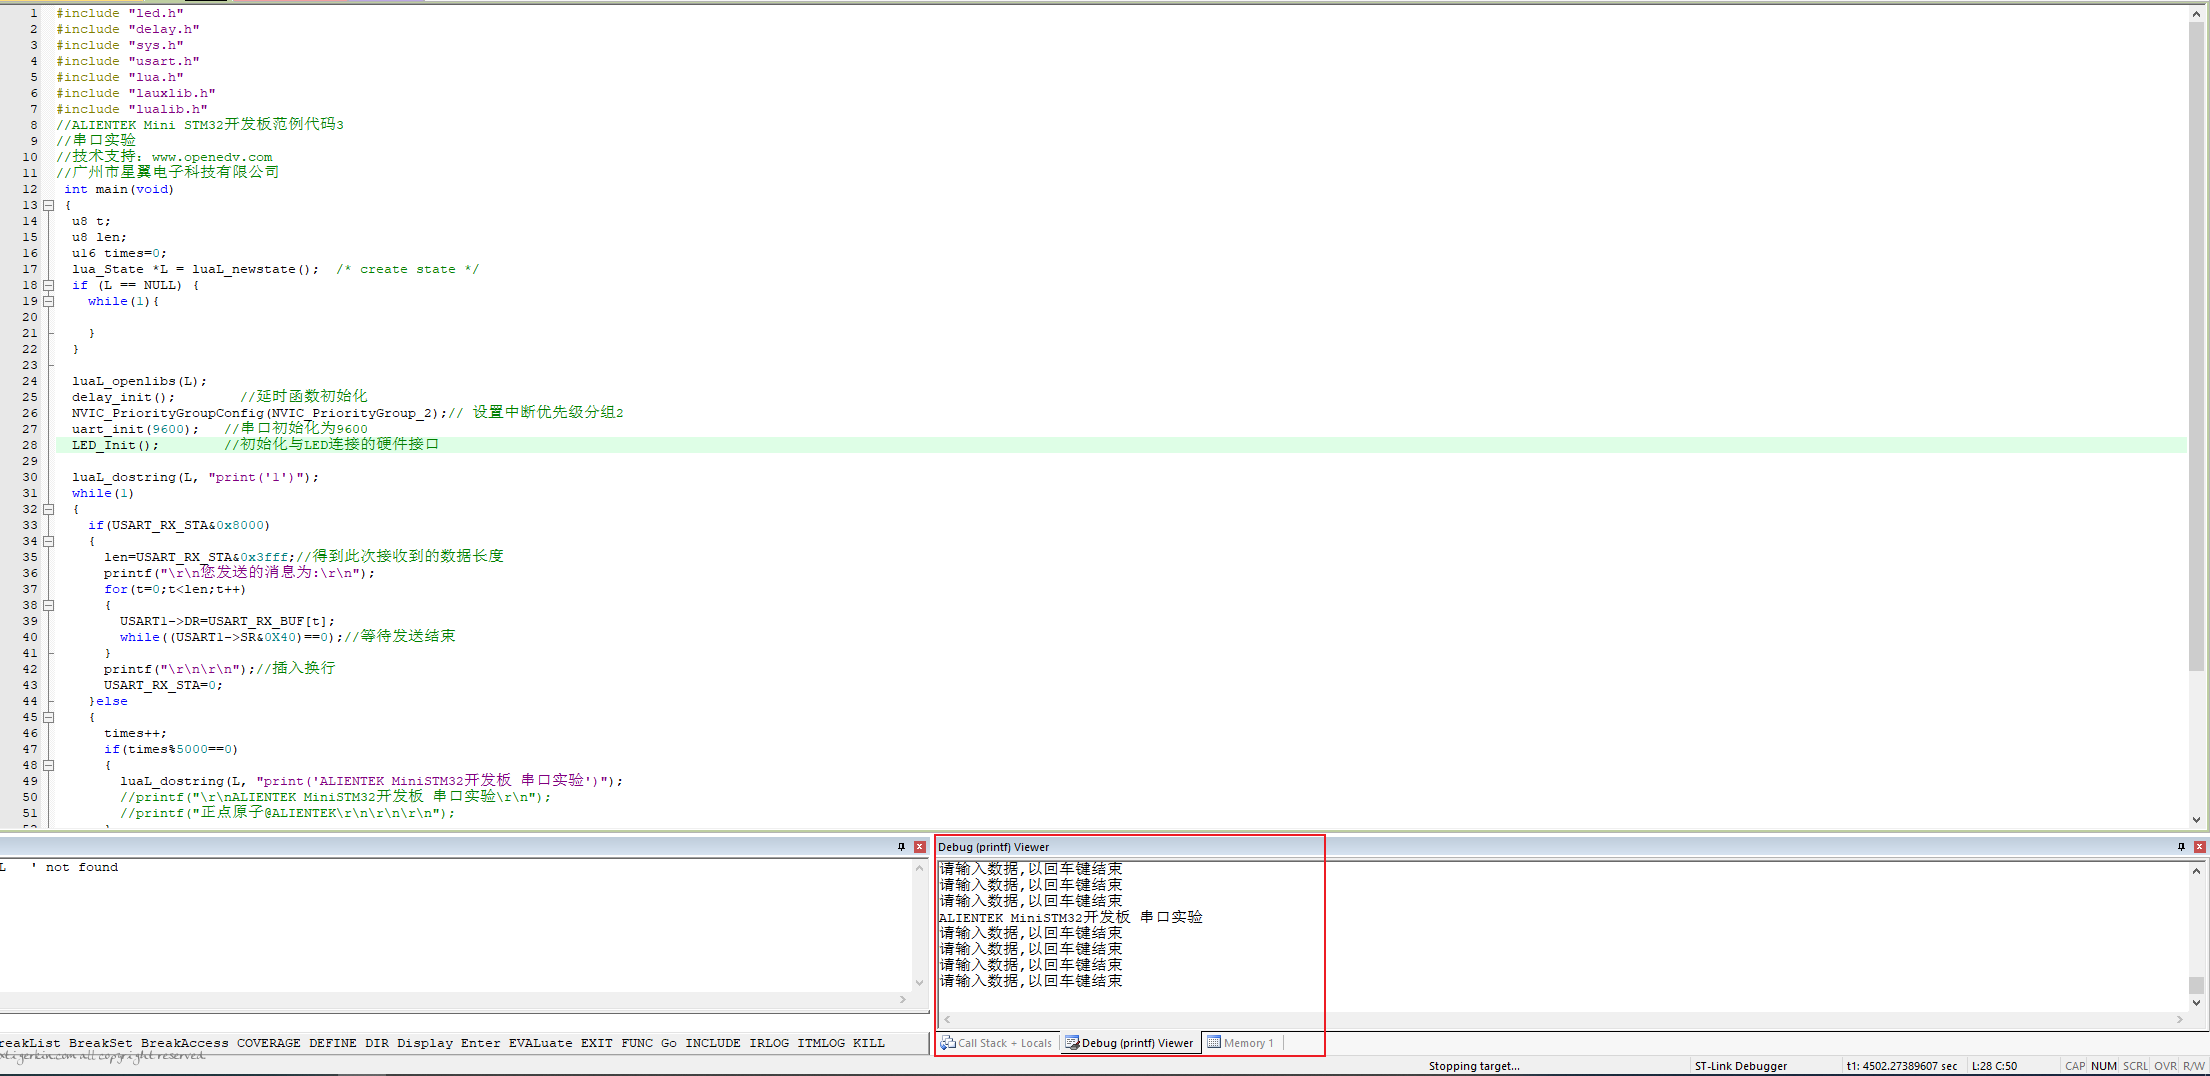Click the #include "lauxlib.h" line
The width and height of the screenshot is (2210, 1076).
point(135,93)
